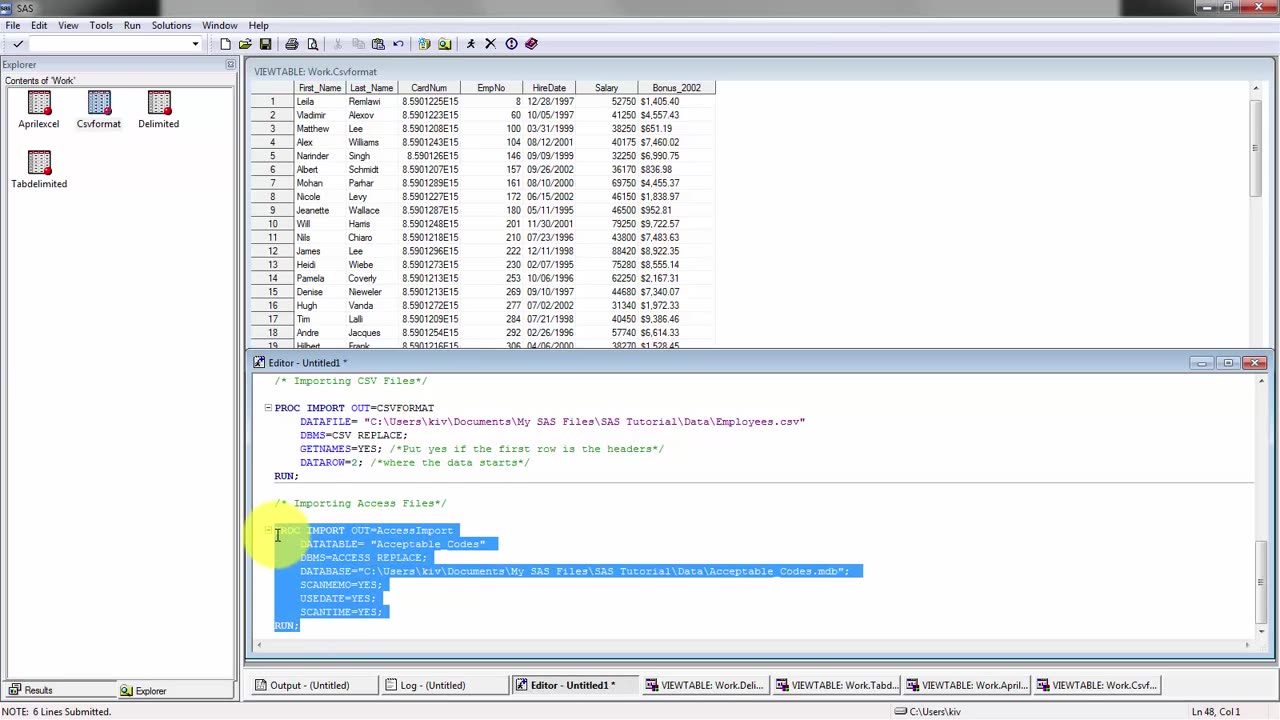Switch to the Explorer tab
The image size is (1280, 720).
(x=176, y=691)
